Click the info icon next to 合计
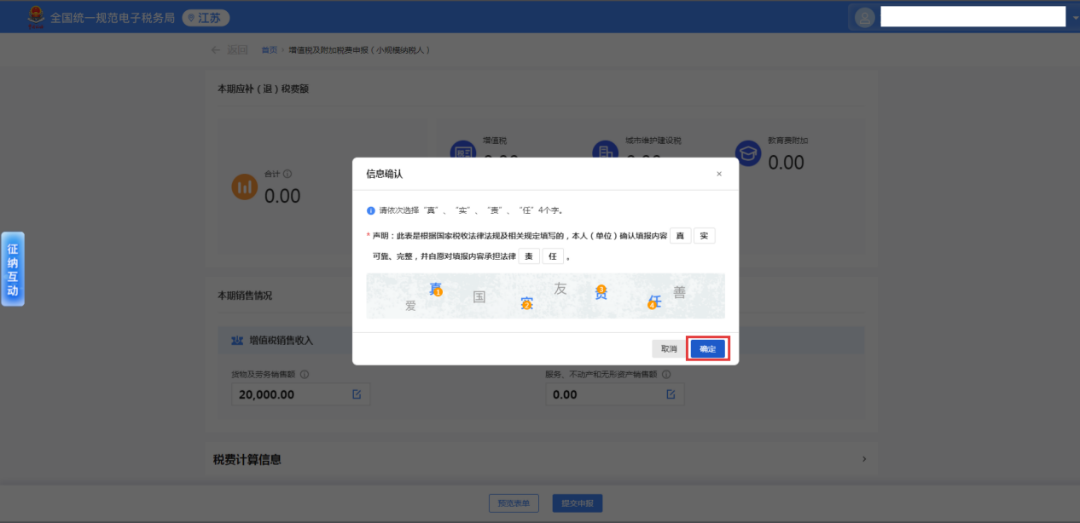The image size is (1080, 523). coord(287,174)
